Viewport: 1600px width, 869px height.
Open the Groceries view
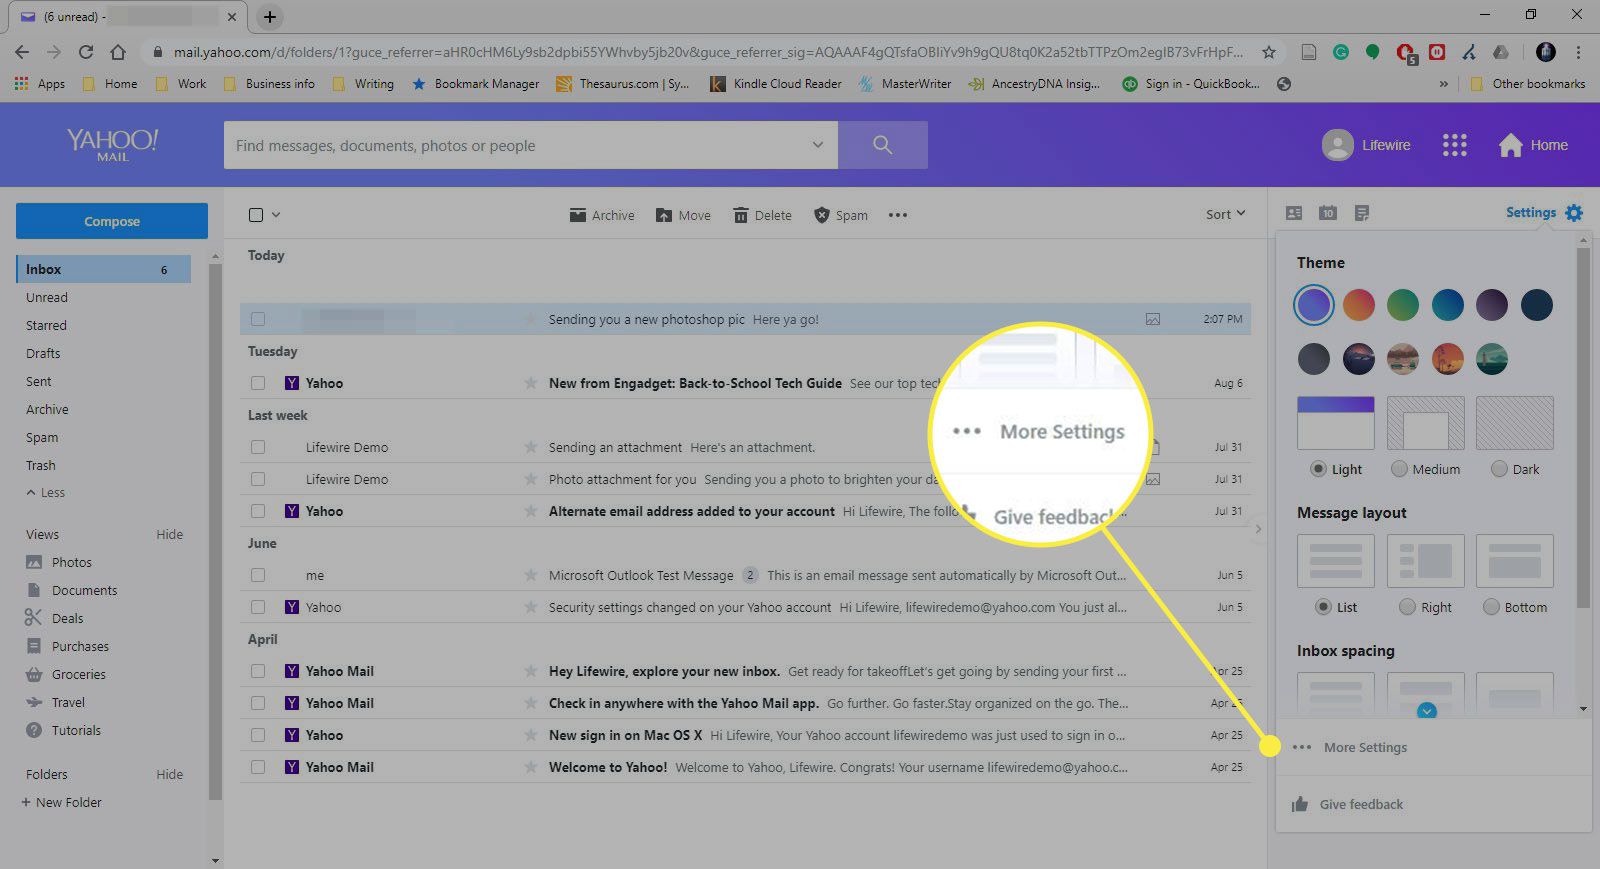(x=78, y=674)
